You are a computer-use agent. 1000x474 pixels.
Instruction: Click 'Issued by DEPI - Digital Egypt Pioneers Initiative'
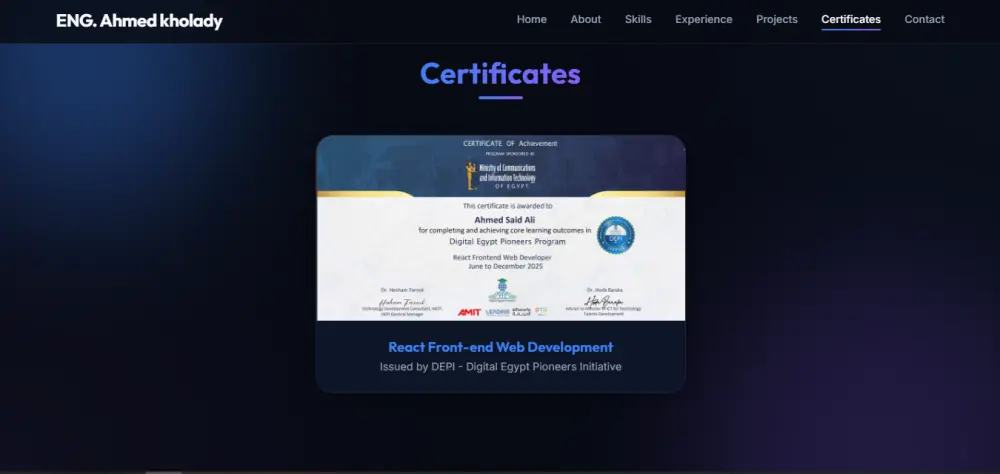tap(501, 367)
